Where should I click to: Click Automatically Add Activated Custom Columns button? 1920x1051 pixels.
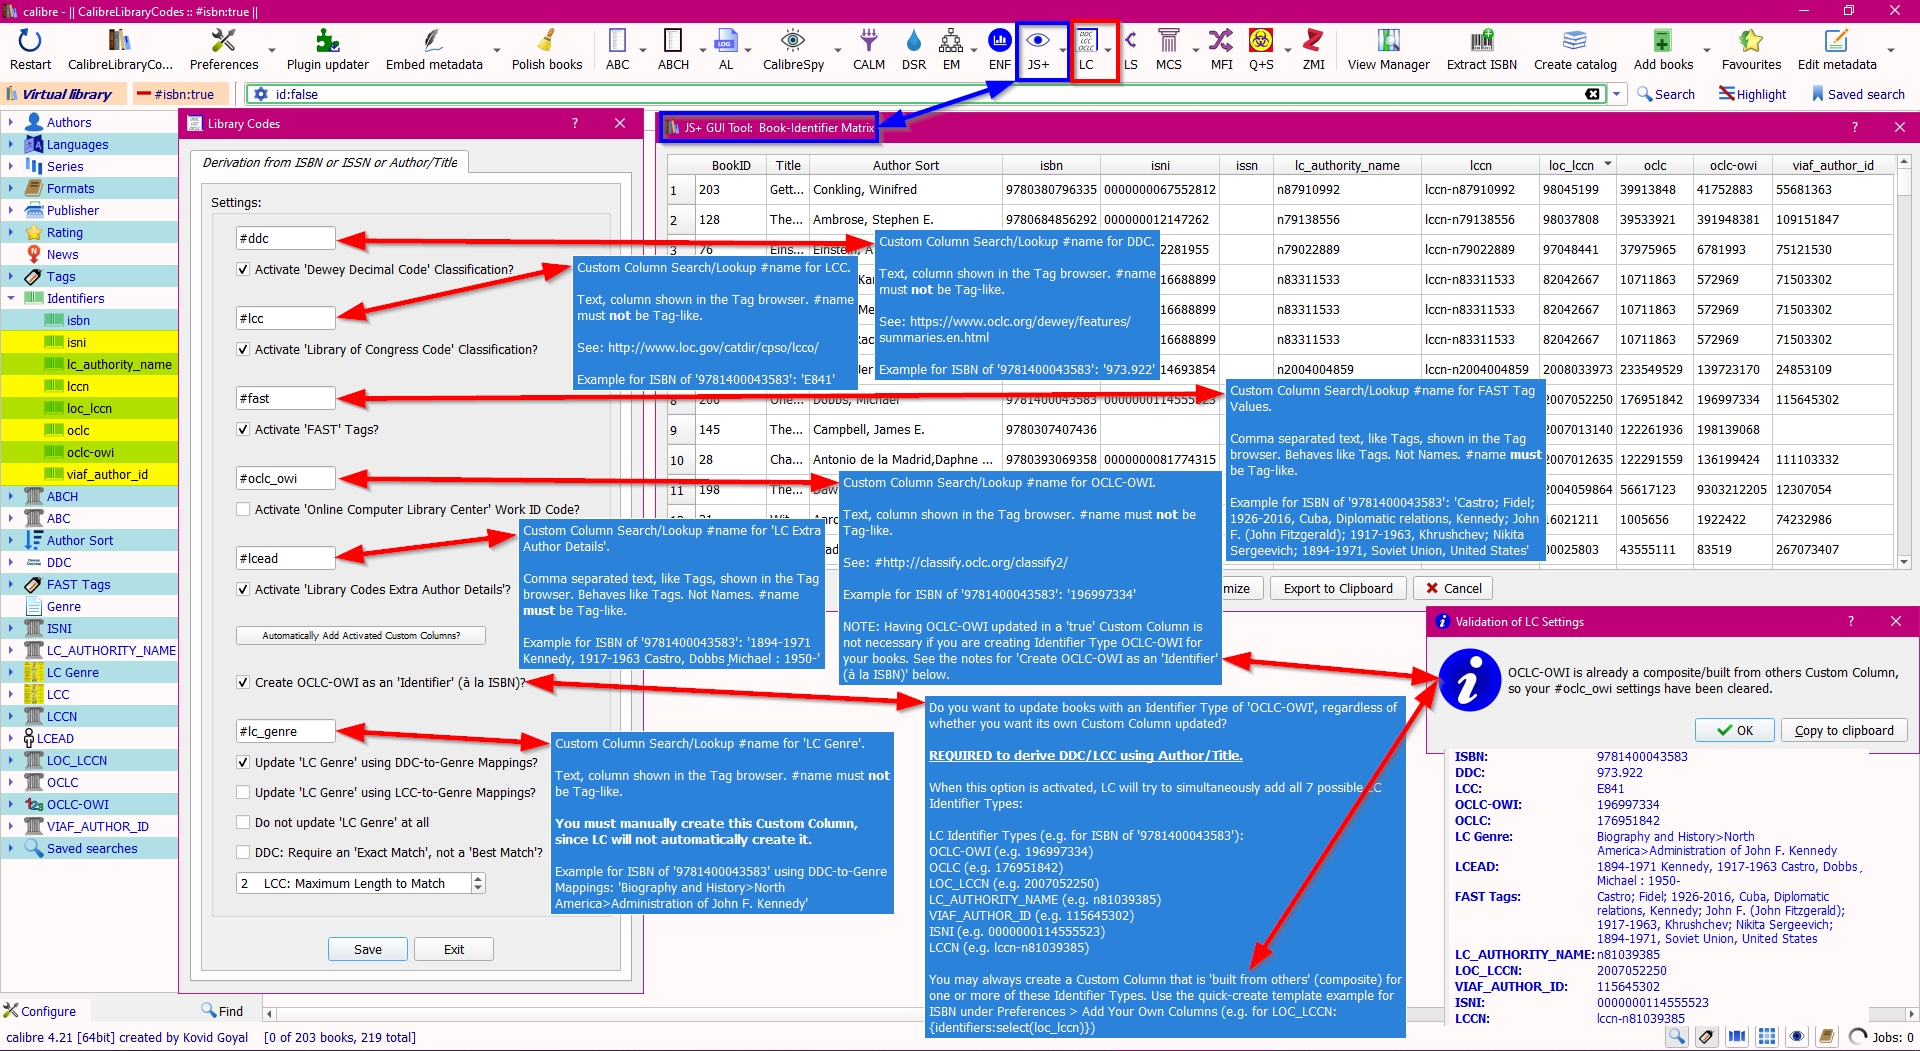(x=361, y=635)
